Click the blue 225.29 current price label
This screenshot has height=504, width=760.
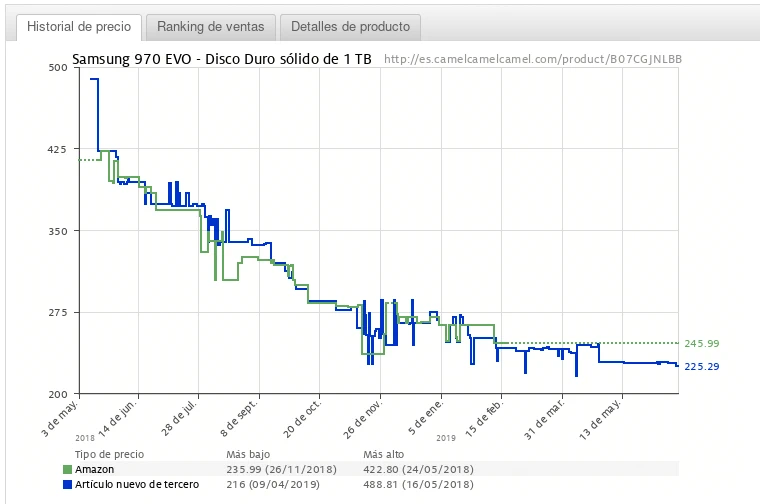tap(702, 367)
